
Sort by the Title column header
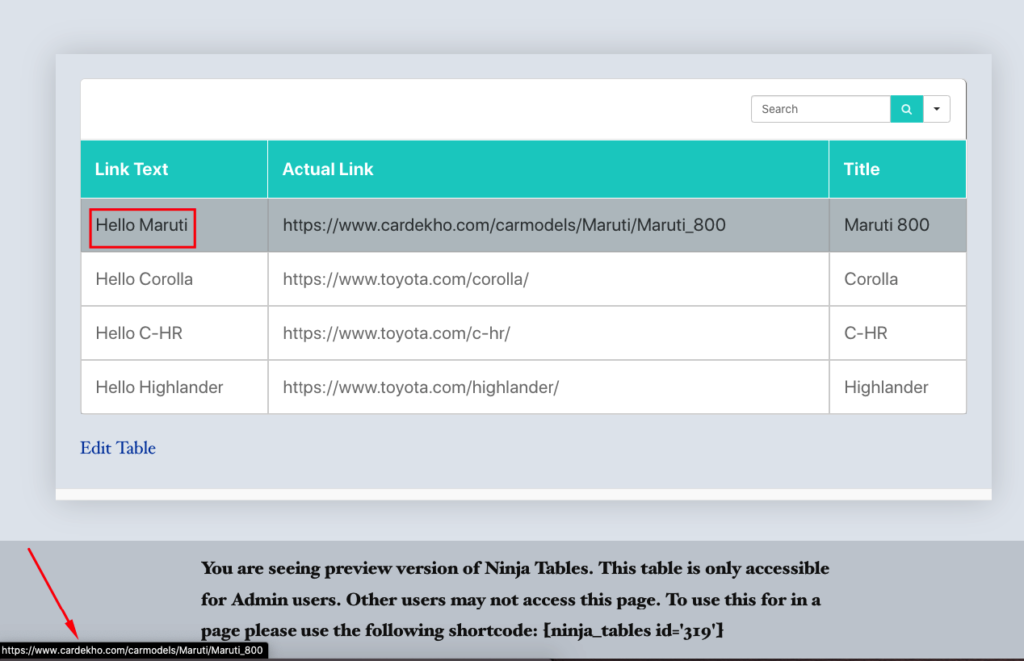[x=862, y=169]
